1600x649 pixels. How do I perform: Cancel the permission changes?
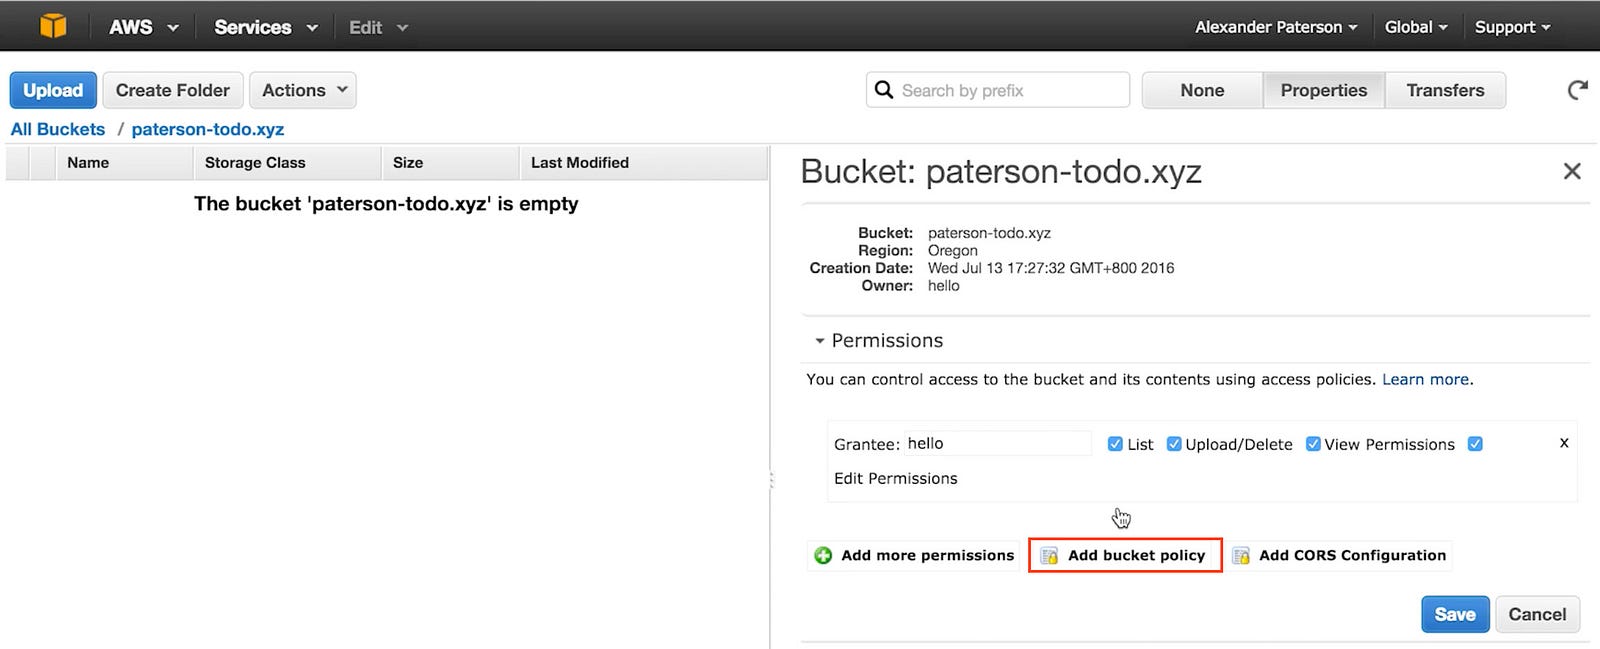pos(1537,614)
